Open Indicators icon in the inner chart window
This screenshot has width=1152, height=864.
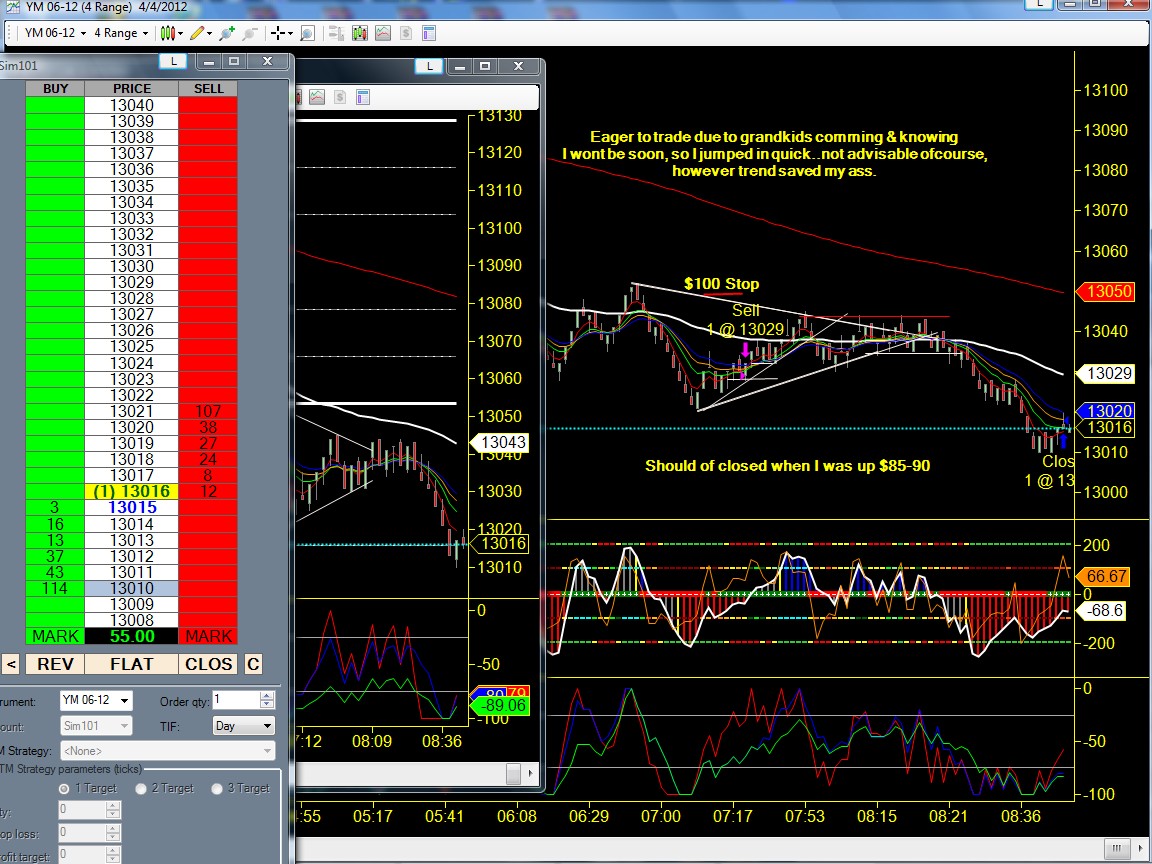[317, 97]
